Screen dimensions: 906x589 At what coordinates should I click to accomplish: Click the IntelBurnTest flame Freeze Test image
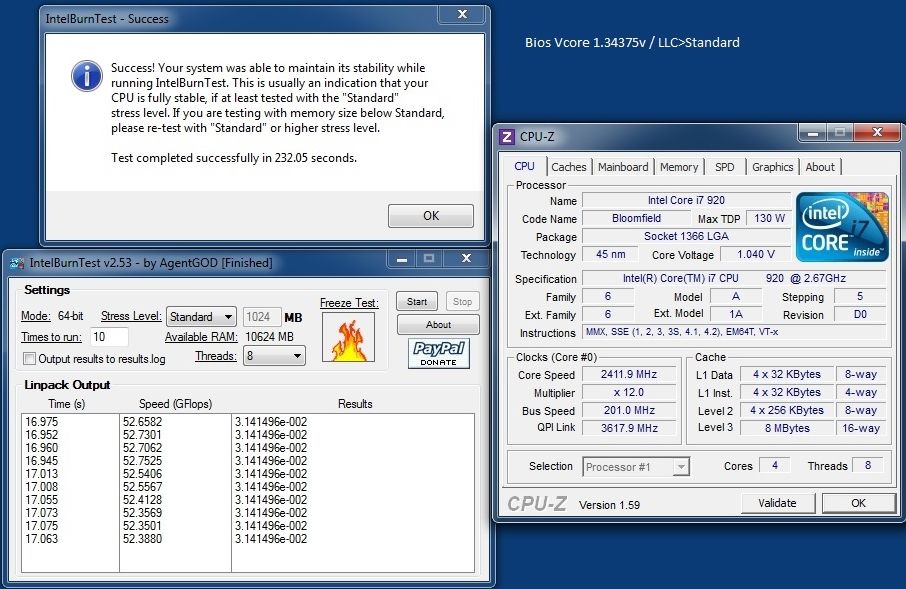(348, 338)
